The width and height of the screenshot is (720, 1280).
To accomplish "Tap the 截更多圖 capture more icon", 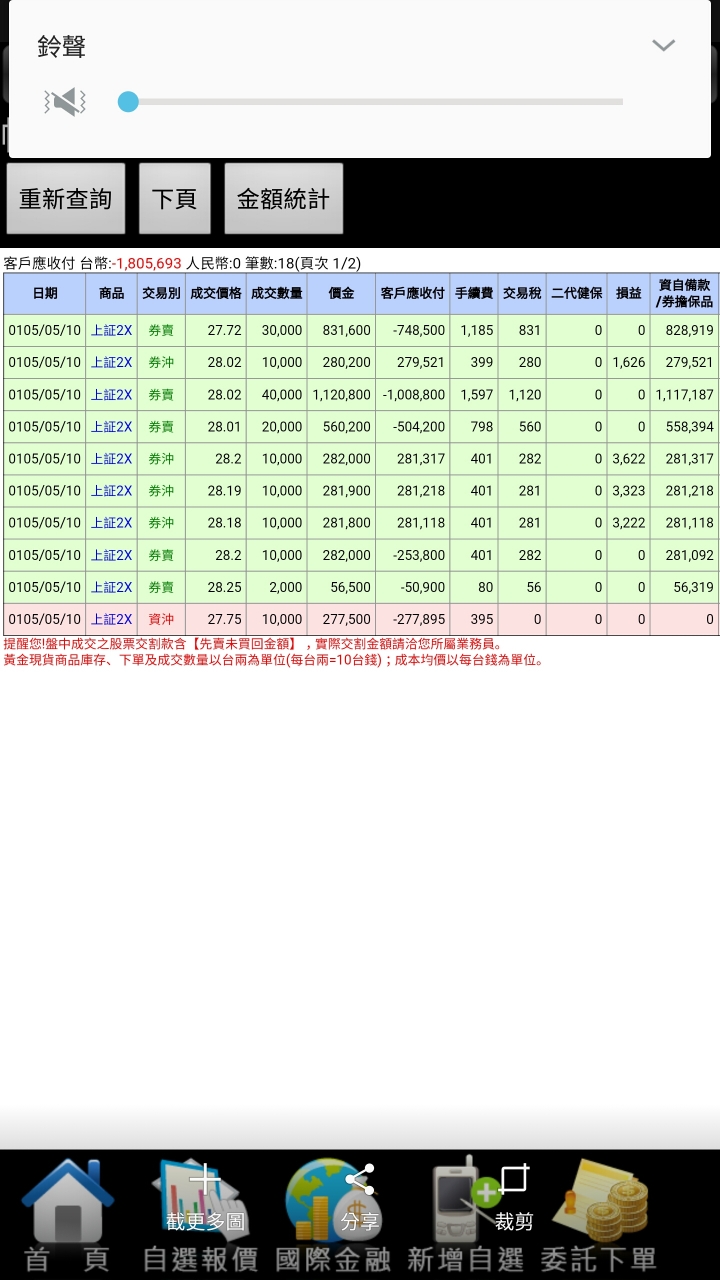I will point(206,1197).
